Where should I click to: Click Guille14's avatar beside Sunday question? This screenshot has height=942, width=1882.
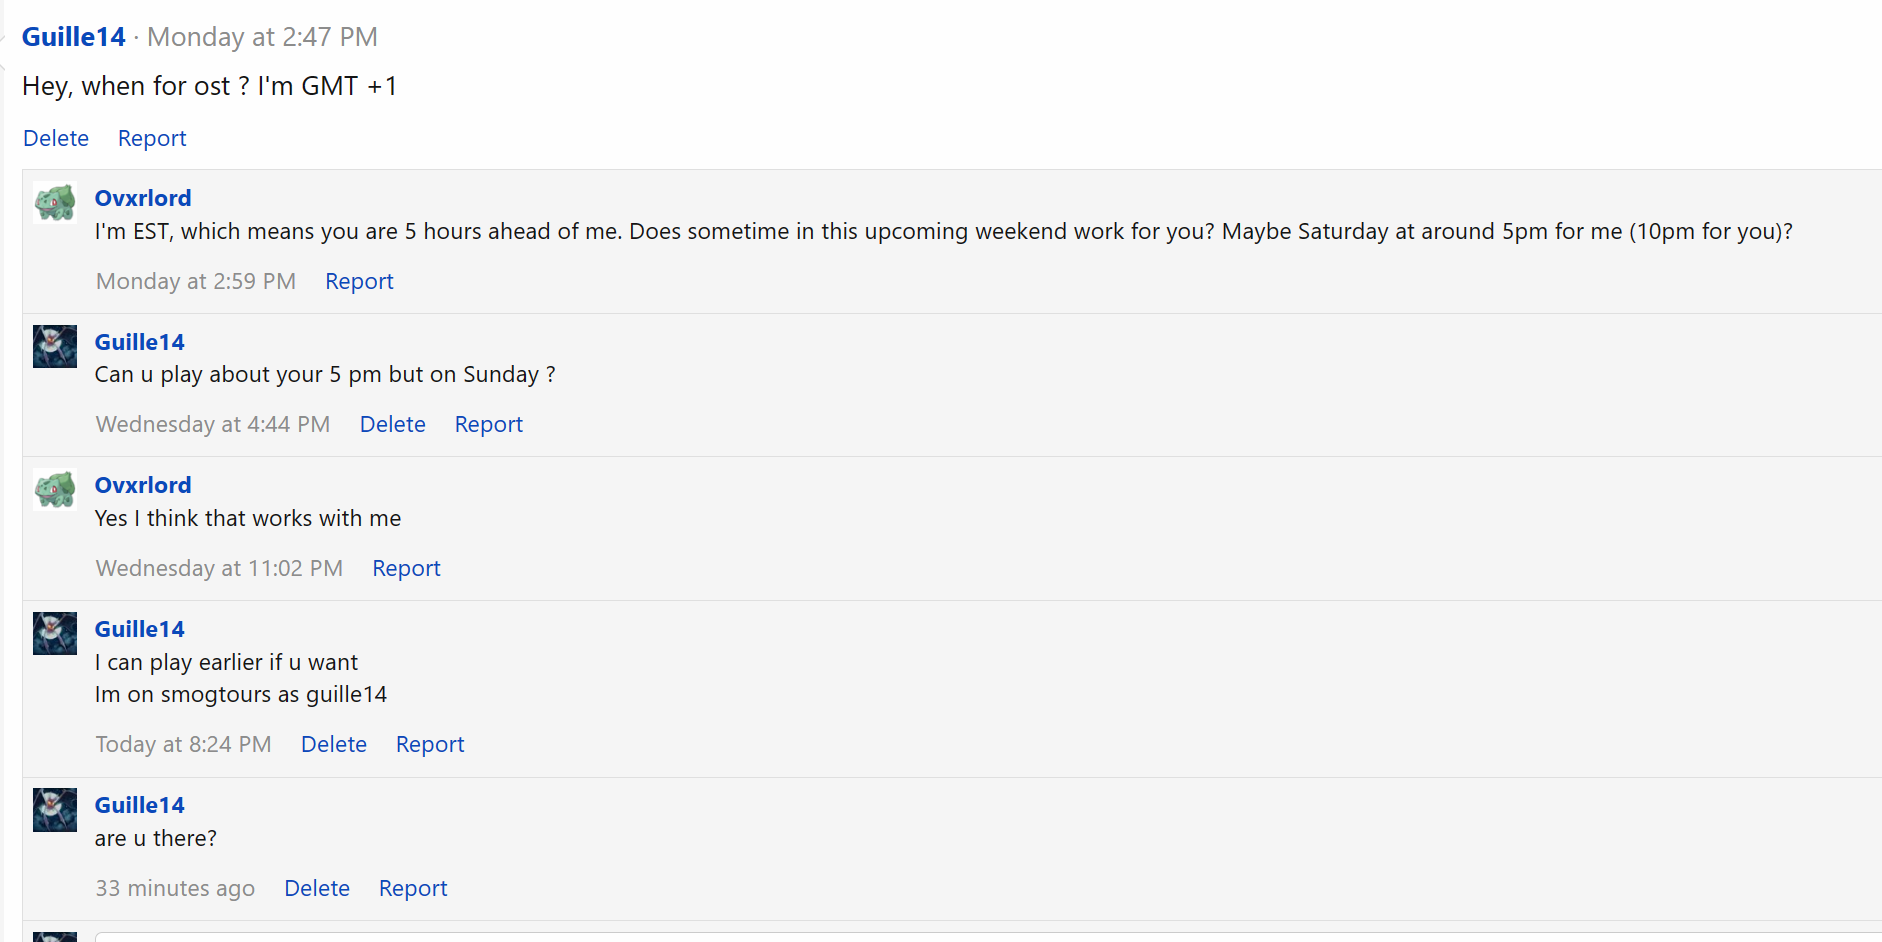pos(55,346)
